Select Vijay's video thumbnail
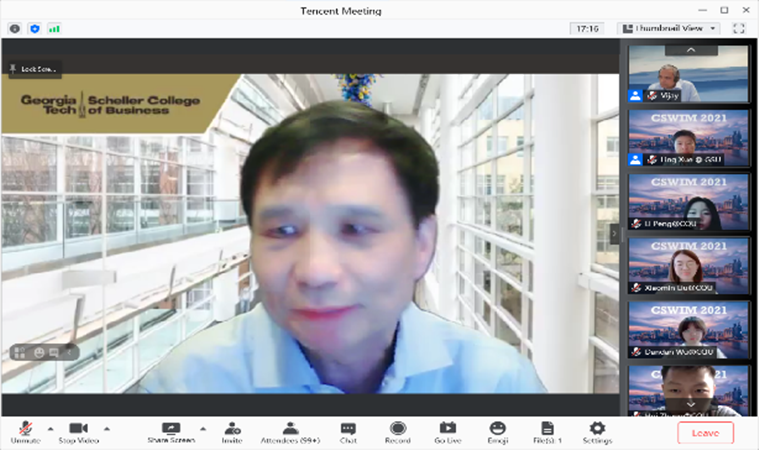Screen dimensions: 759x450 (x=688, y=74)
